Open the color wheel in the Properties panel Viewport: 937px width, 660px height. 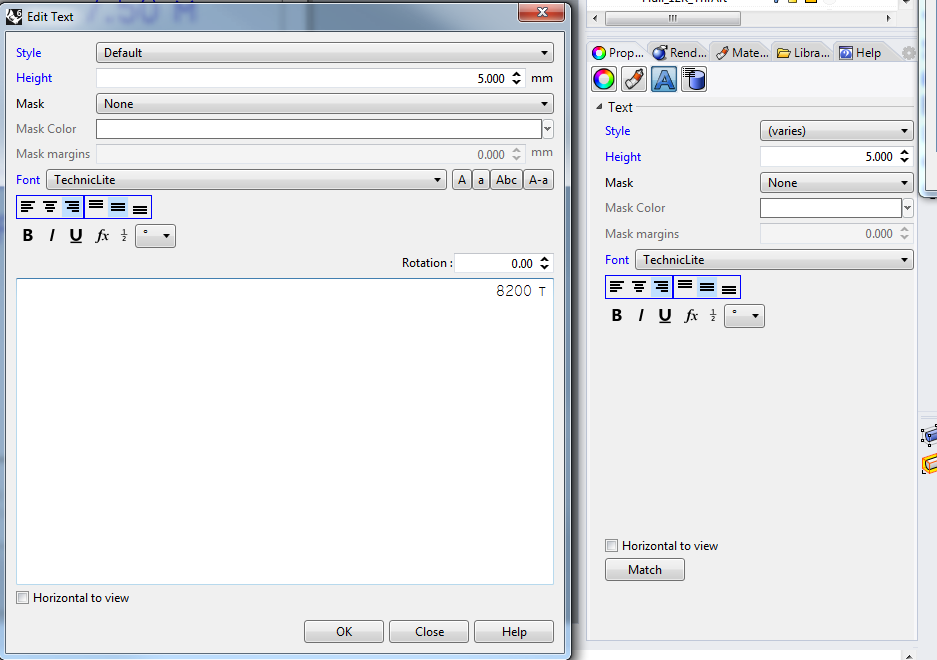[x=603, y=80]
